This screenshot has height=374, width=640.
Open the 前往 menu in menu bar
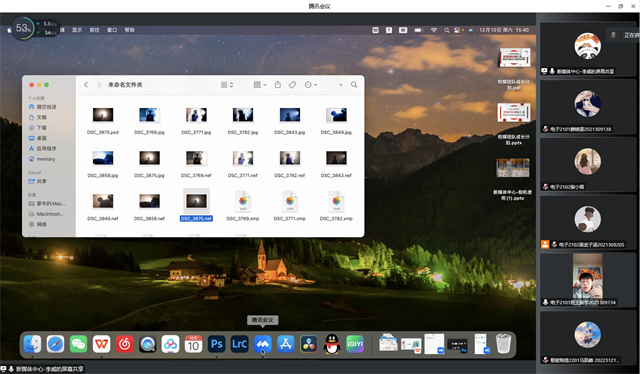coord(94,30)
